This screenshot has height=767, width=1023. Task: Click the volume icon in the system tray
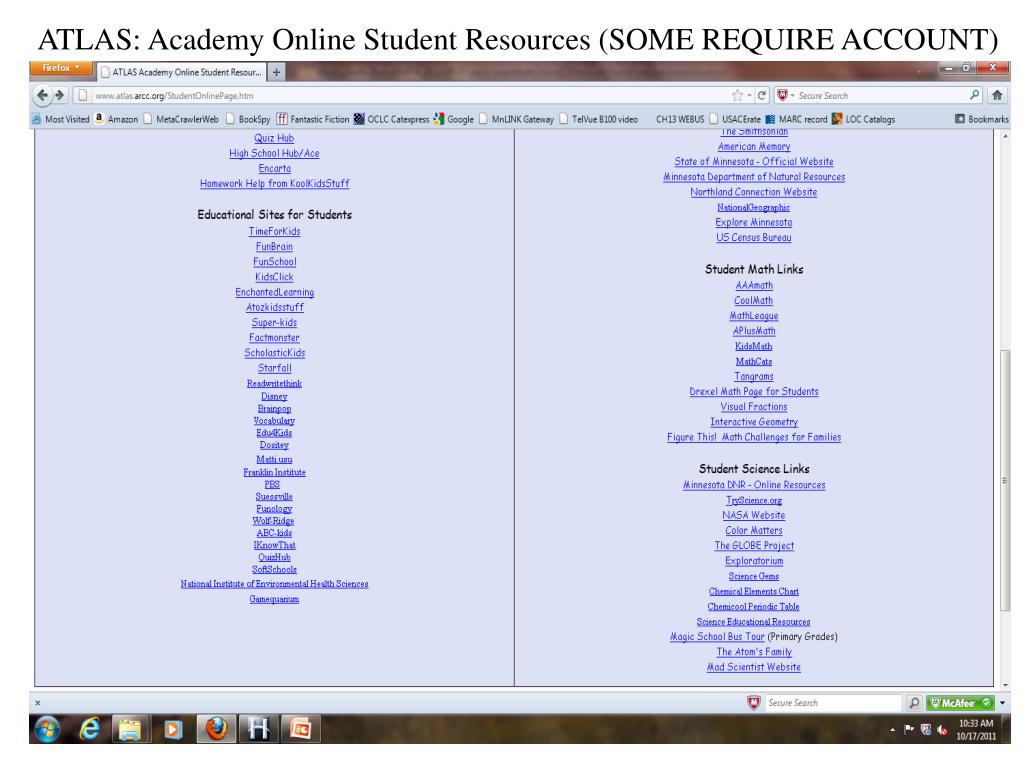tap(942, 730)
